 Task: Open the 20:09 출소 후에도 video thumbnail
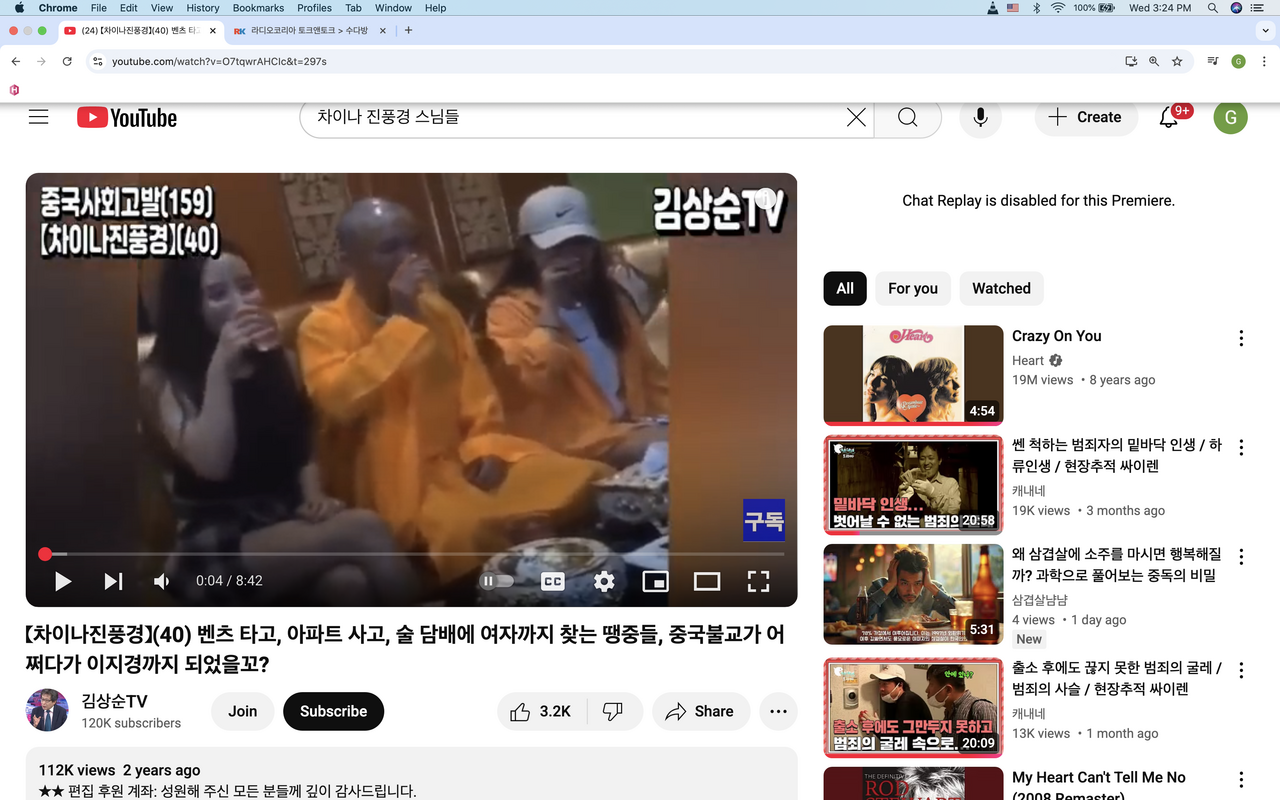[913, 707]
